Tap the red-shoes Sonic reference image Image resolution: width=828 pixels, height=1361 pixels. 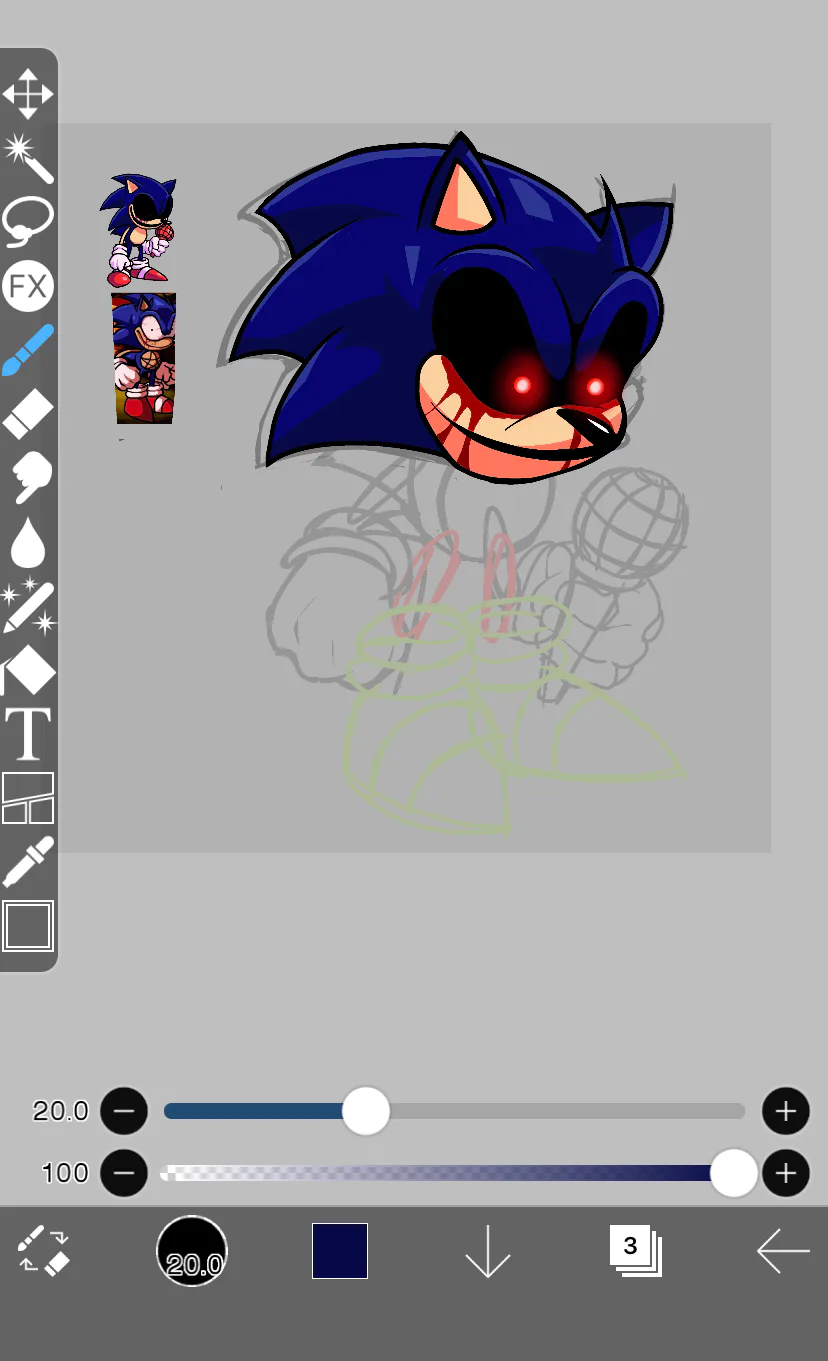[x=144, y=358]
